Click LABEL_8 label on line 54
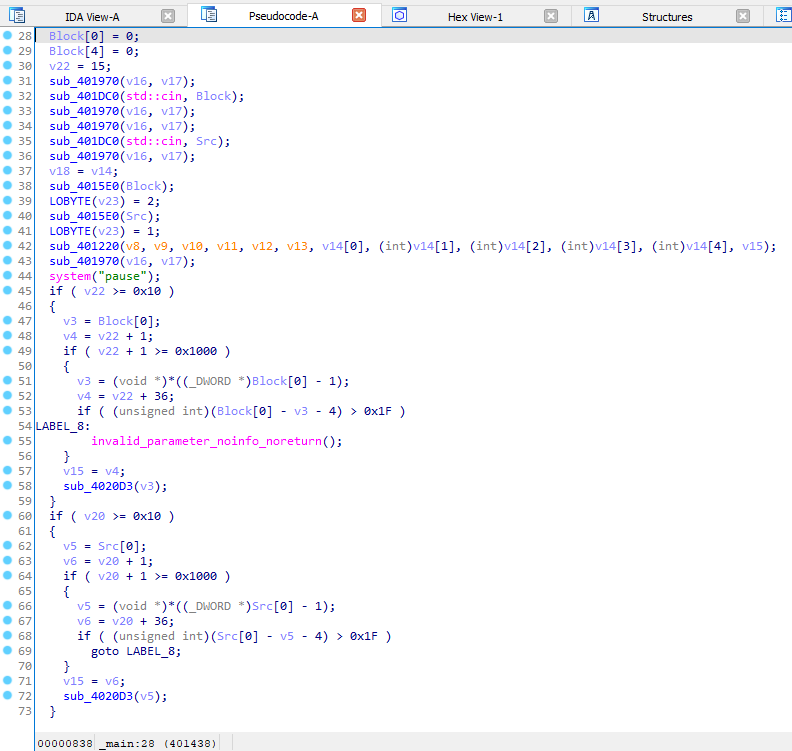Viewport: 792px width, 751px height. (x=63, y=426)
